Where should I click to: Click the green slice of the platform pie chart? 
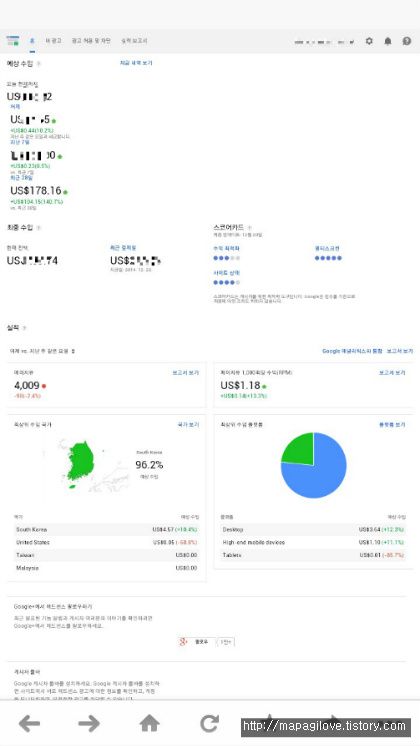click(301, 450)
